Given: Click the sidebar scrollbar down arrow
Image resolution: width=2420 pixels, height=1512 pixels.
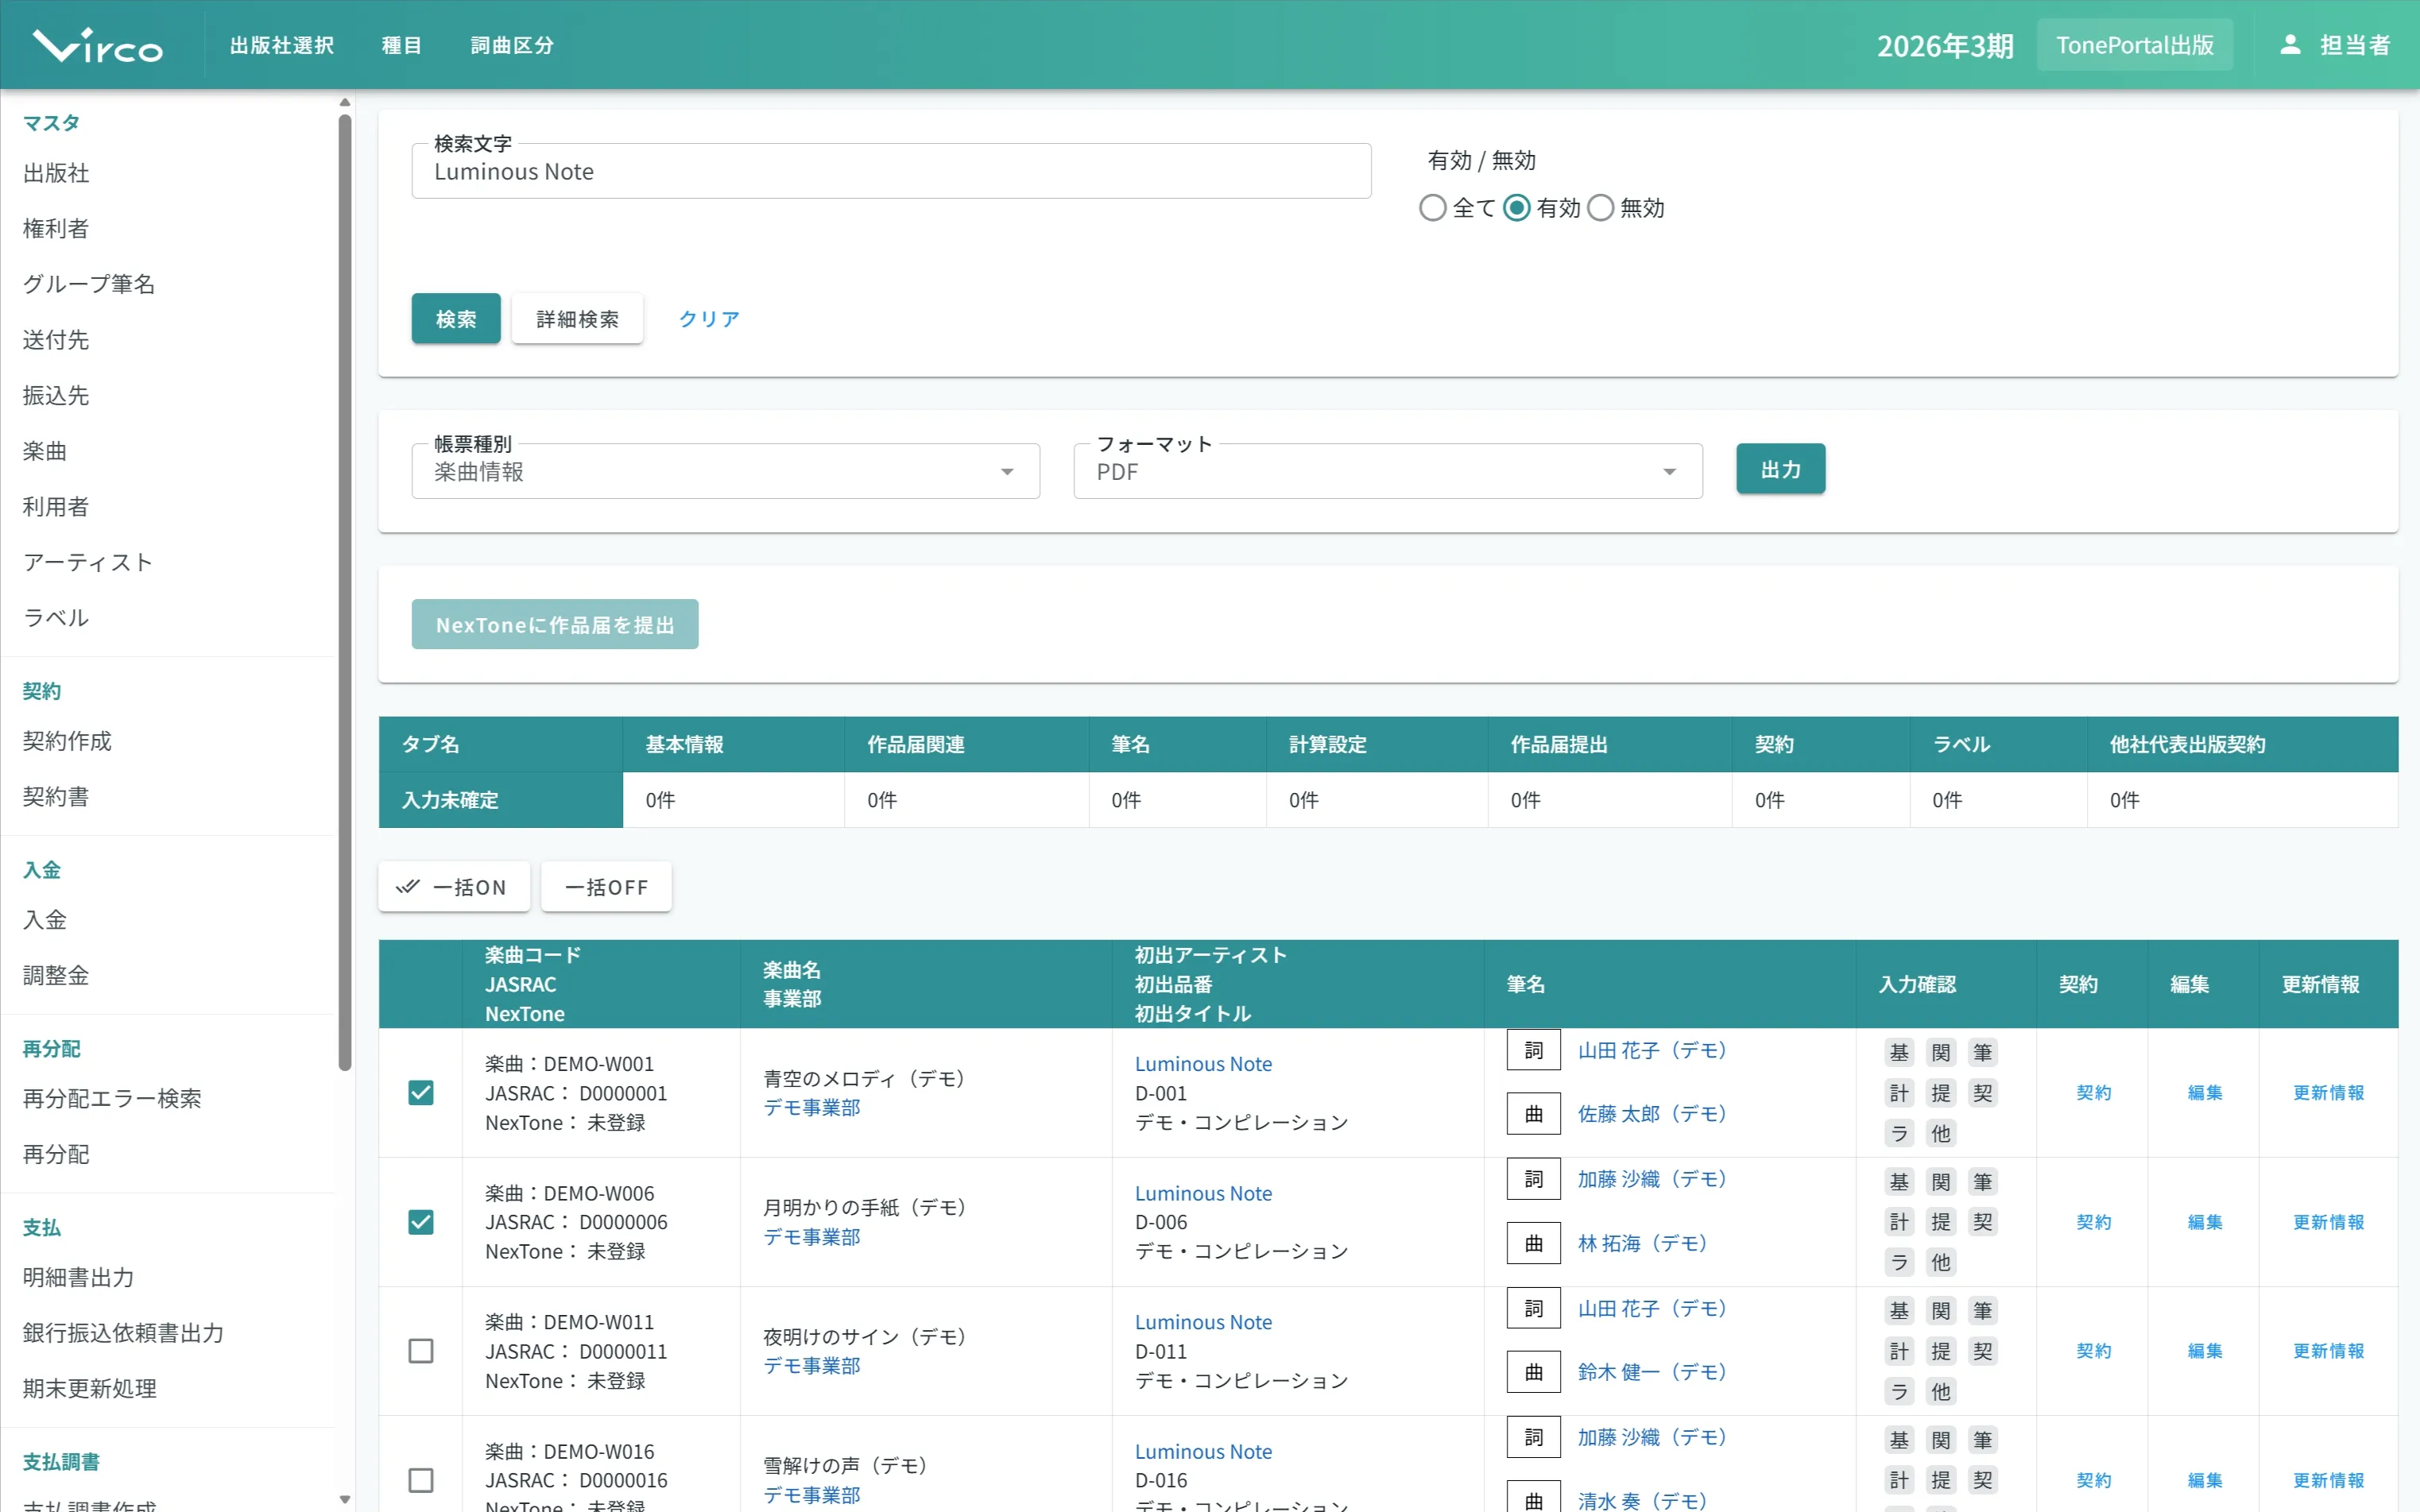Looking at the screenshot, I should (345, 1499).
